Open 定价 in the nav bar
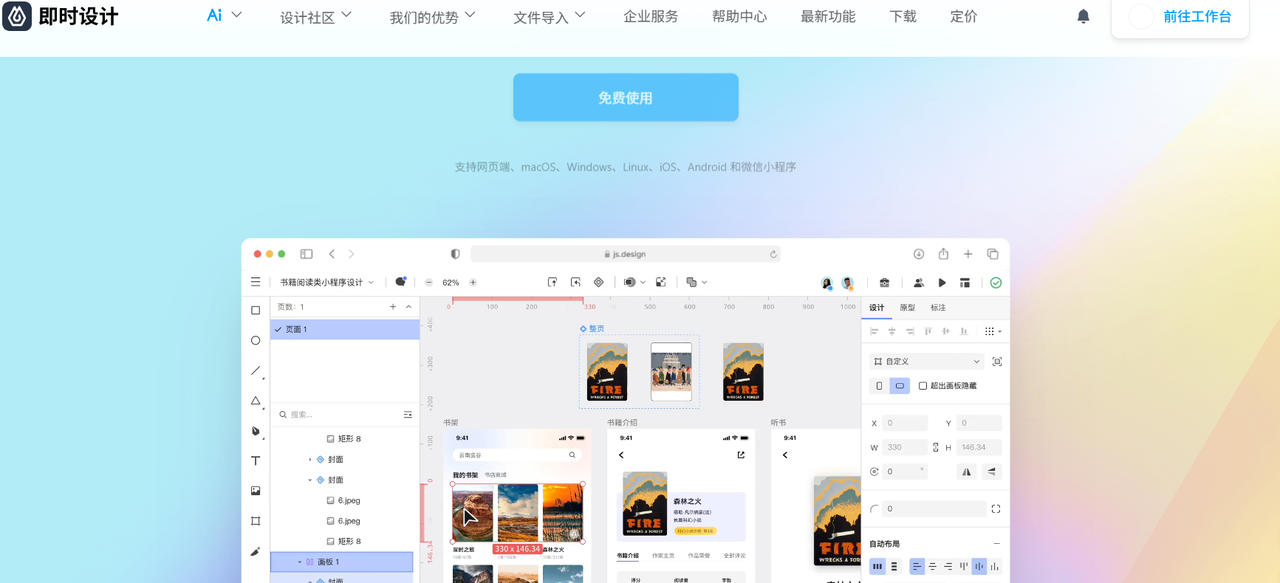This screenshot has width=1280, height=583. click(x=964, y=16)
